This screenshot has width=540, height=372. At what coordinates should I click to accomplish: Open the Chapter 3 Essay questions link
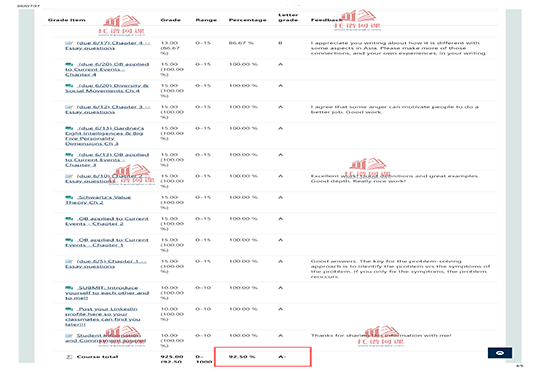pos(107,110)
